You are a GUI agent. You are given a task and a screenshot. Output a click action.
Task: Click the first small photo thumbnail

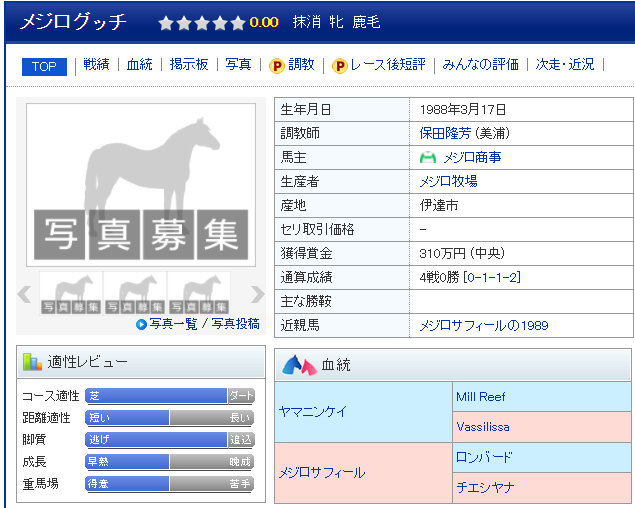coord(71,294)
